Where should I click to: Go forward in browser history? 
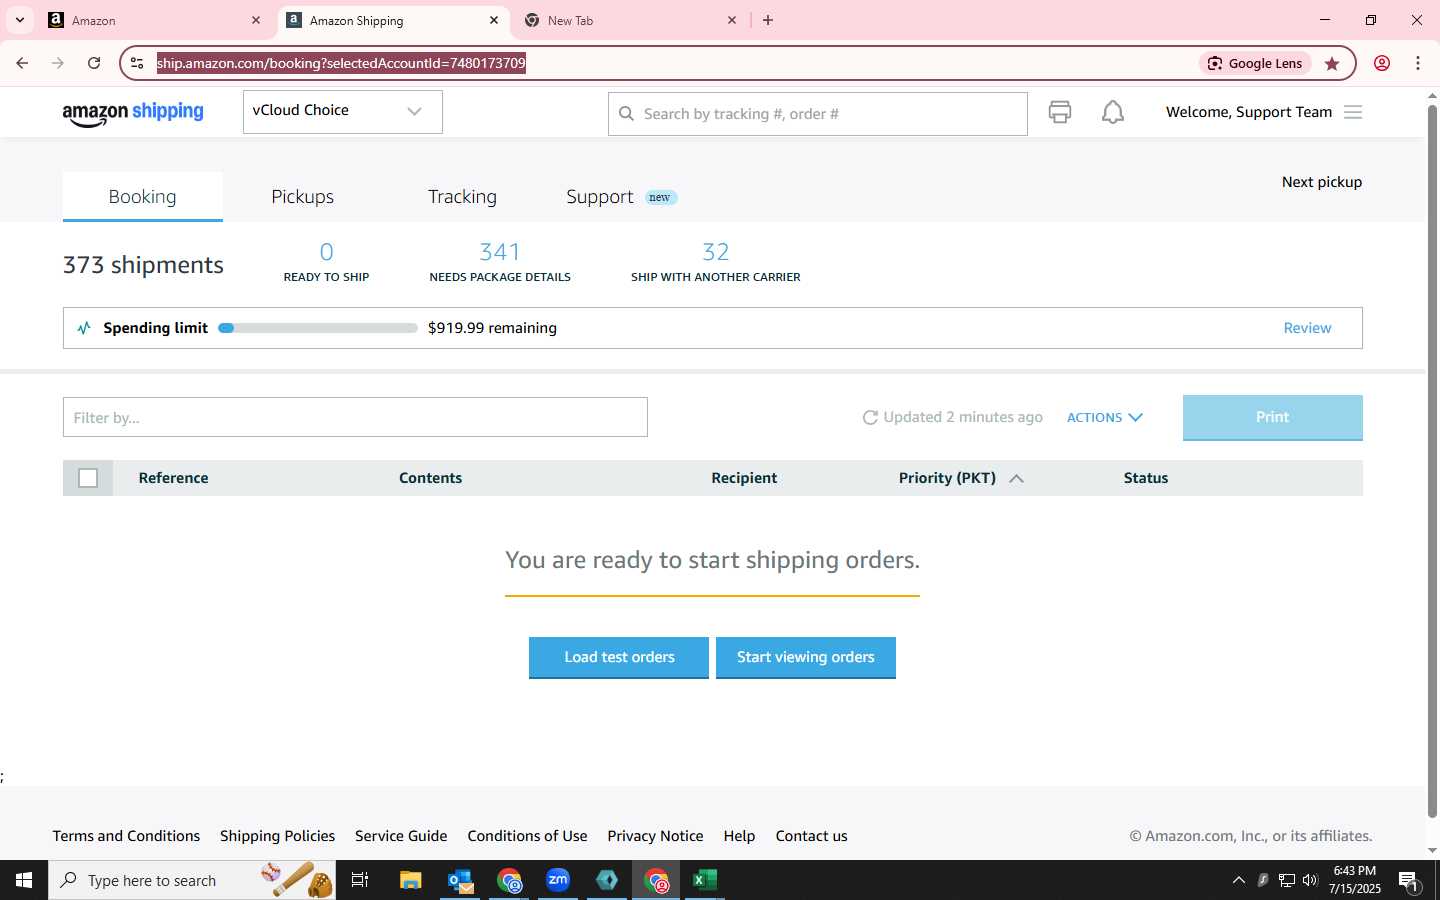click(58, 63)
